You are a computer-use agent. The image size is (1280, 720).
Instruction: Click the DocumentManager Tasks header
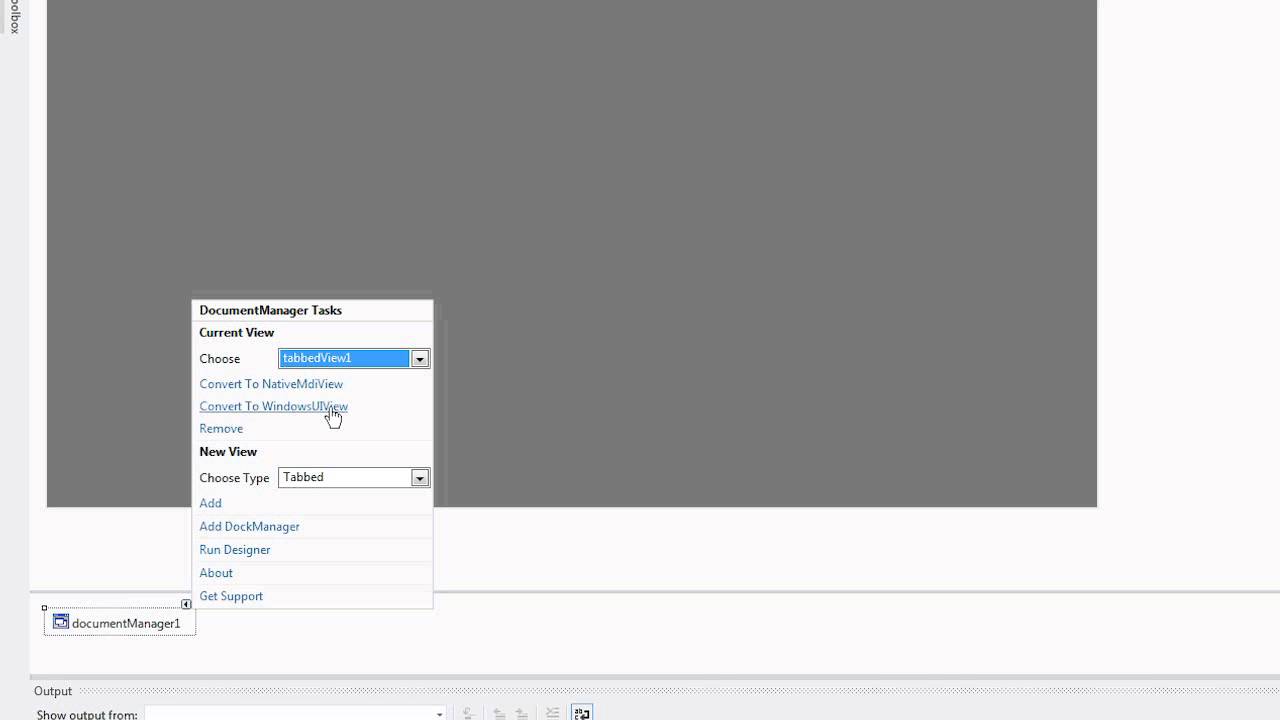coord(270,310)
